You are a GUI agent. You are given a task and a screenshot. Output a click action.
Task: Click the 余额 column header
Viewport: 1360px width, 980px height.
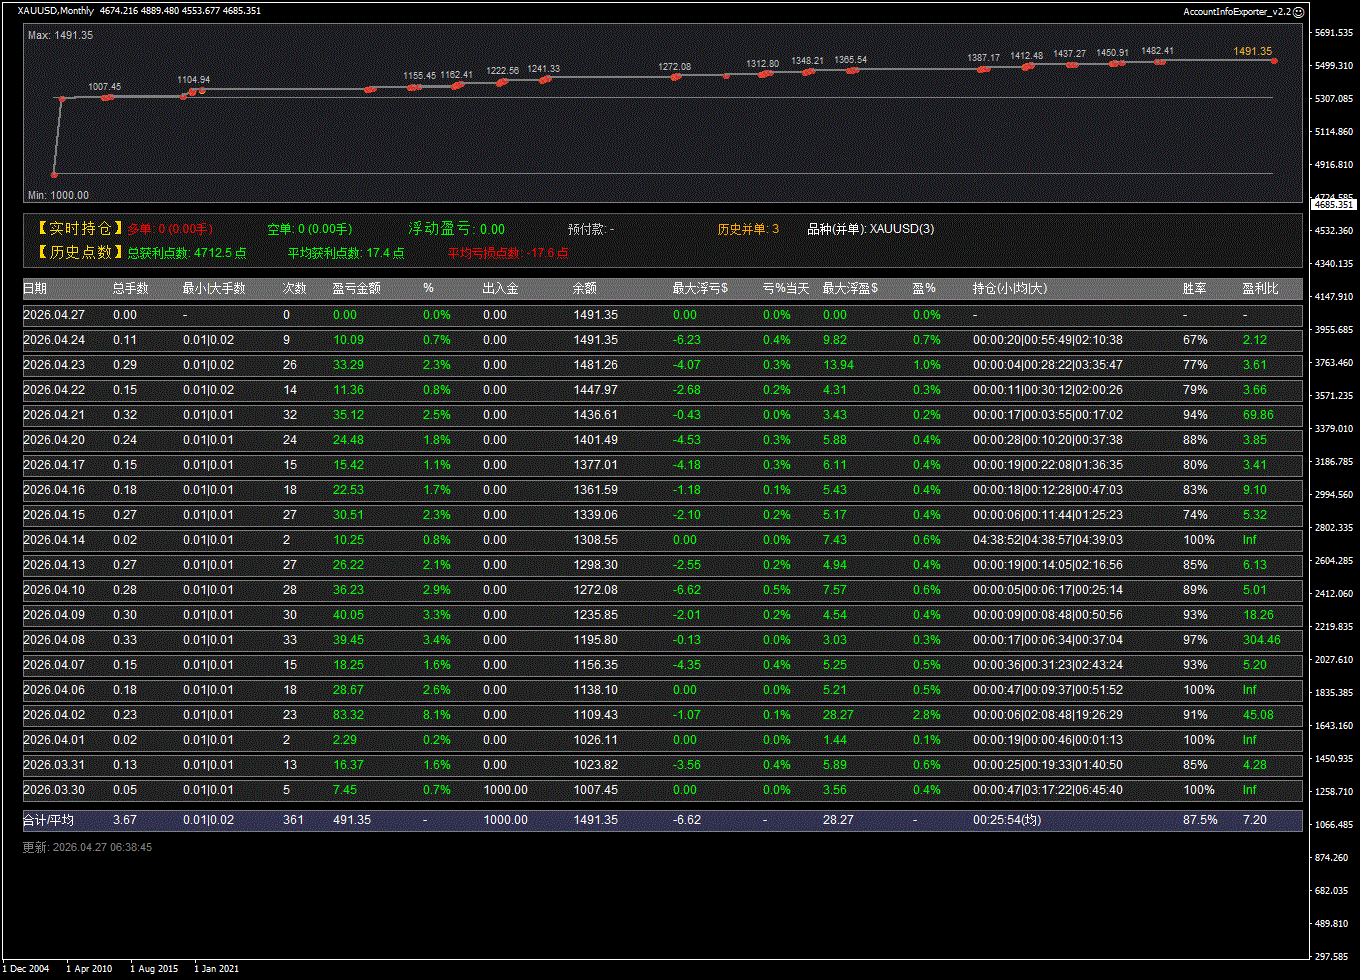click(584, 288)
